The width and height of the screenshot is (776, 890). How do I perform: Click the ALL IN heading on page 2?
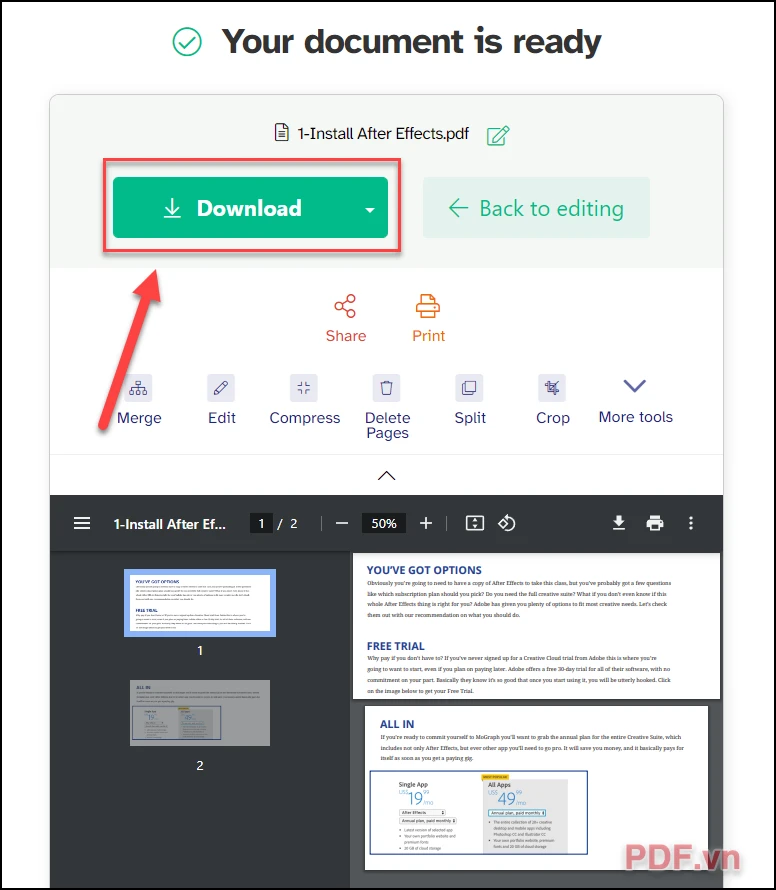point(397,724)
